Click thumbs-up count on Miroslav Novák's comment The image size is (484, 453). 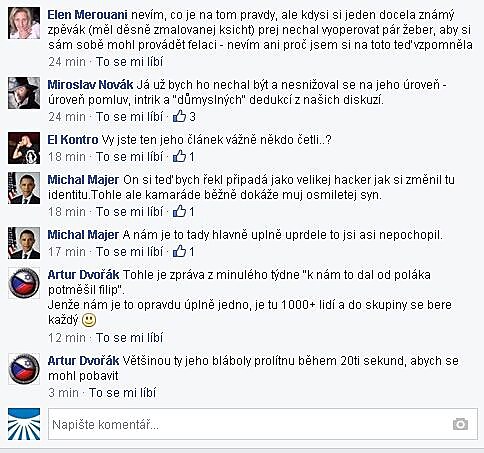click(x=192, y=117)
